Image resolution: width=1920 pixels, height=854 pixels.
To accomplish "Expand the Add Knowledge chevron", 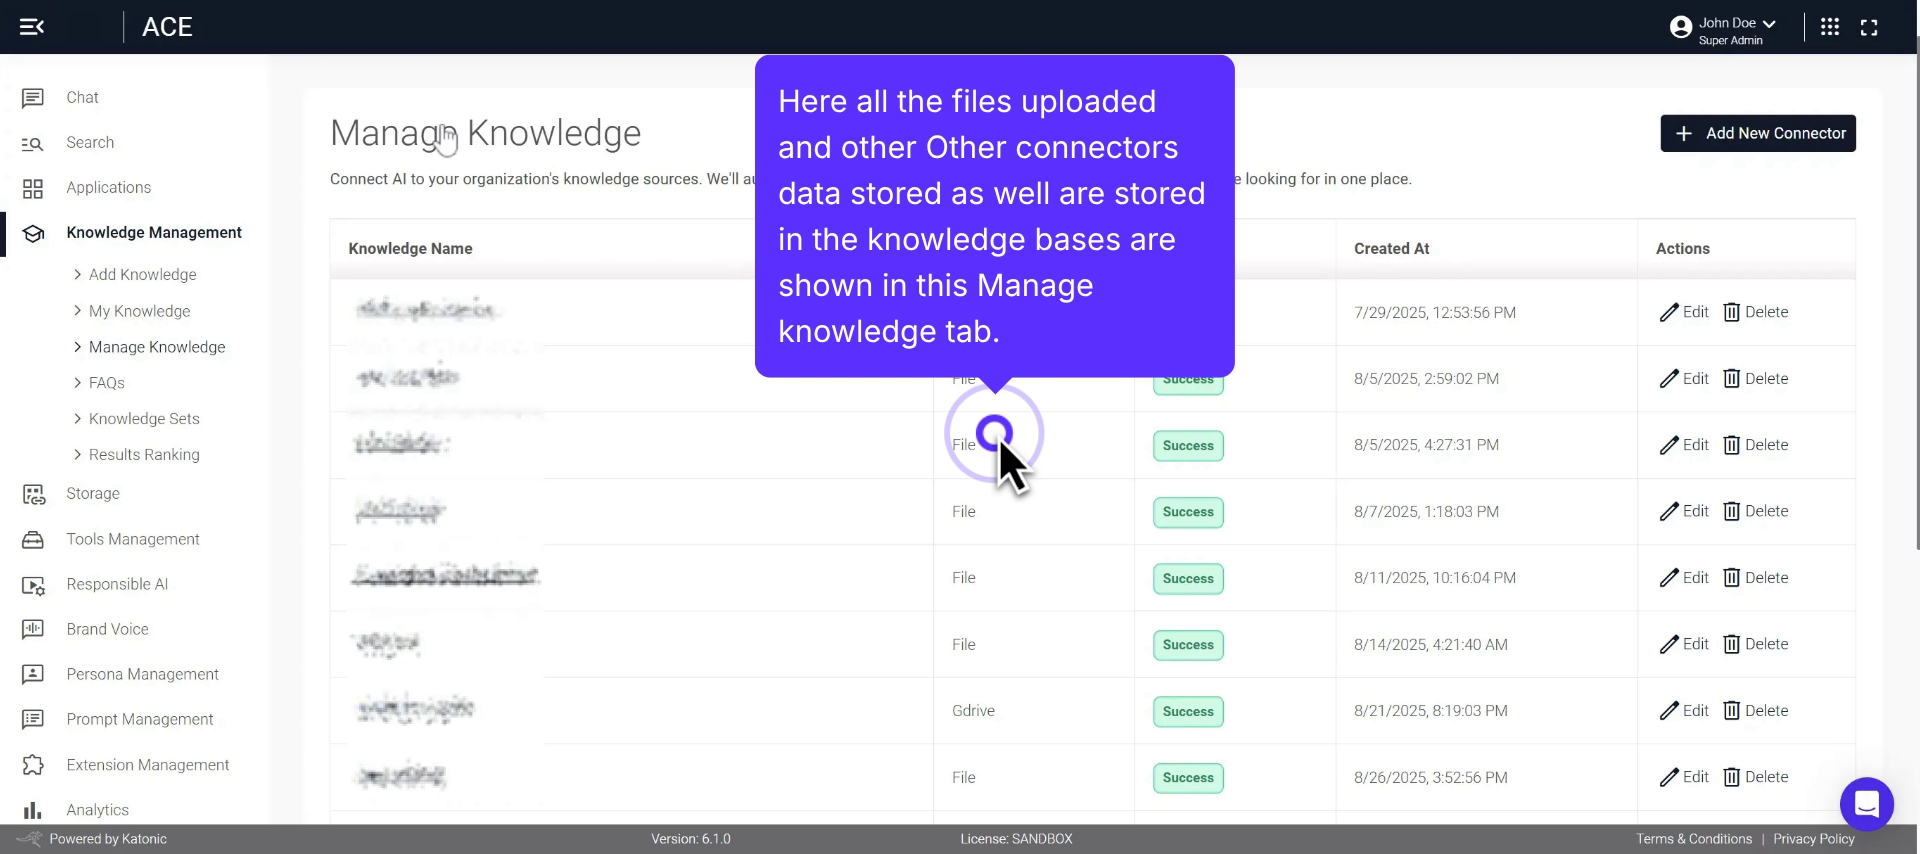I will 77,274.
